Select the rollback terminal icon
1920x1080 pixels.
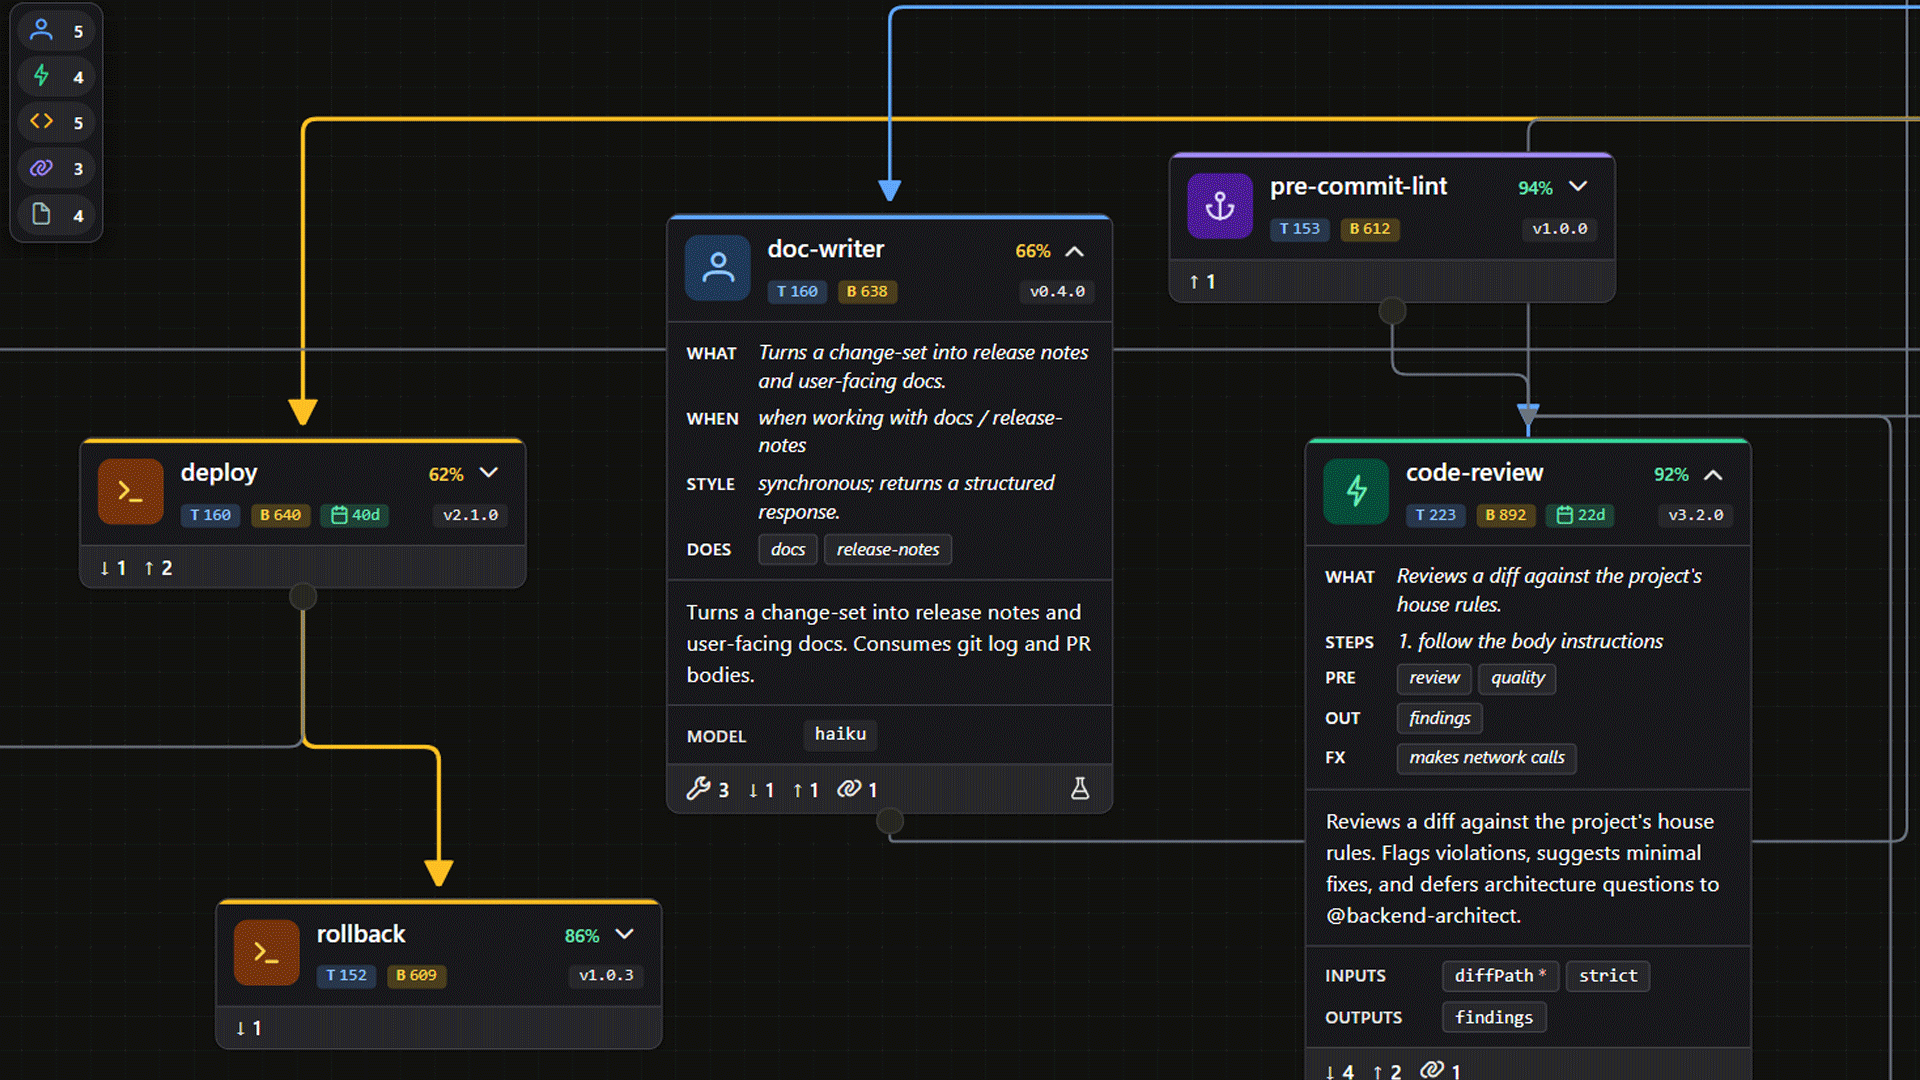(x=266, y=952)
